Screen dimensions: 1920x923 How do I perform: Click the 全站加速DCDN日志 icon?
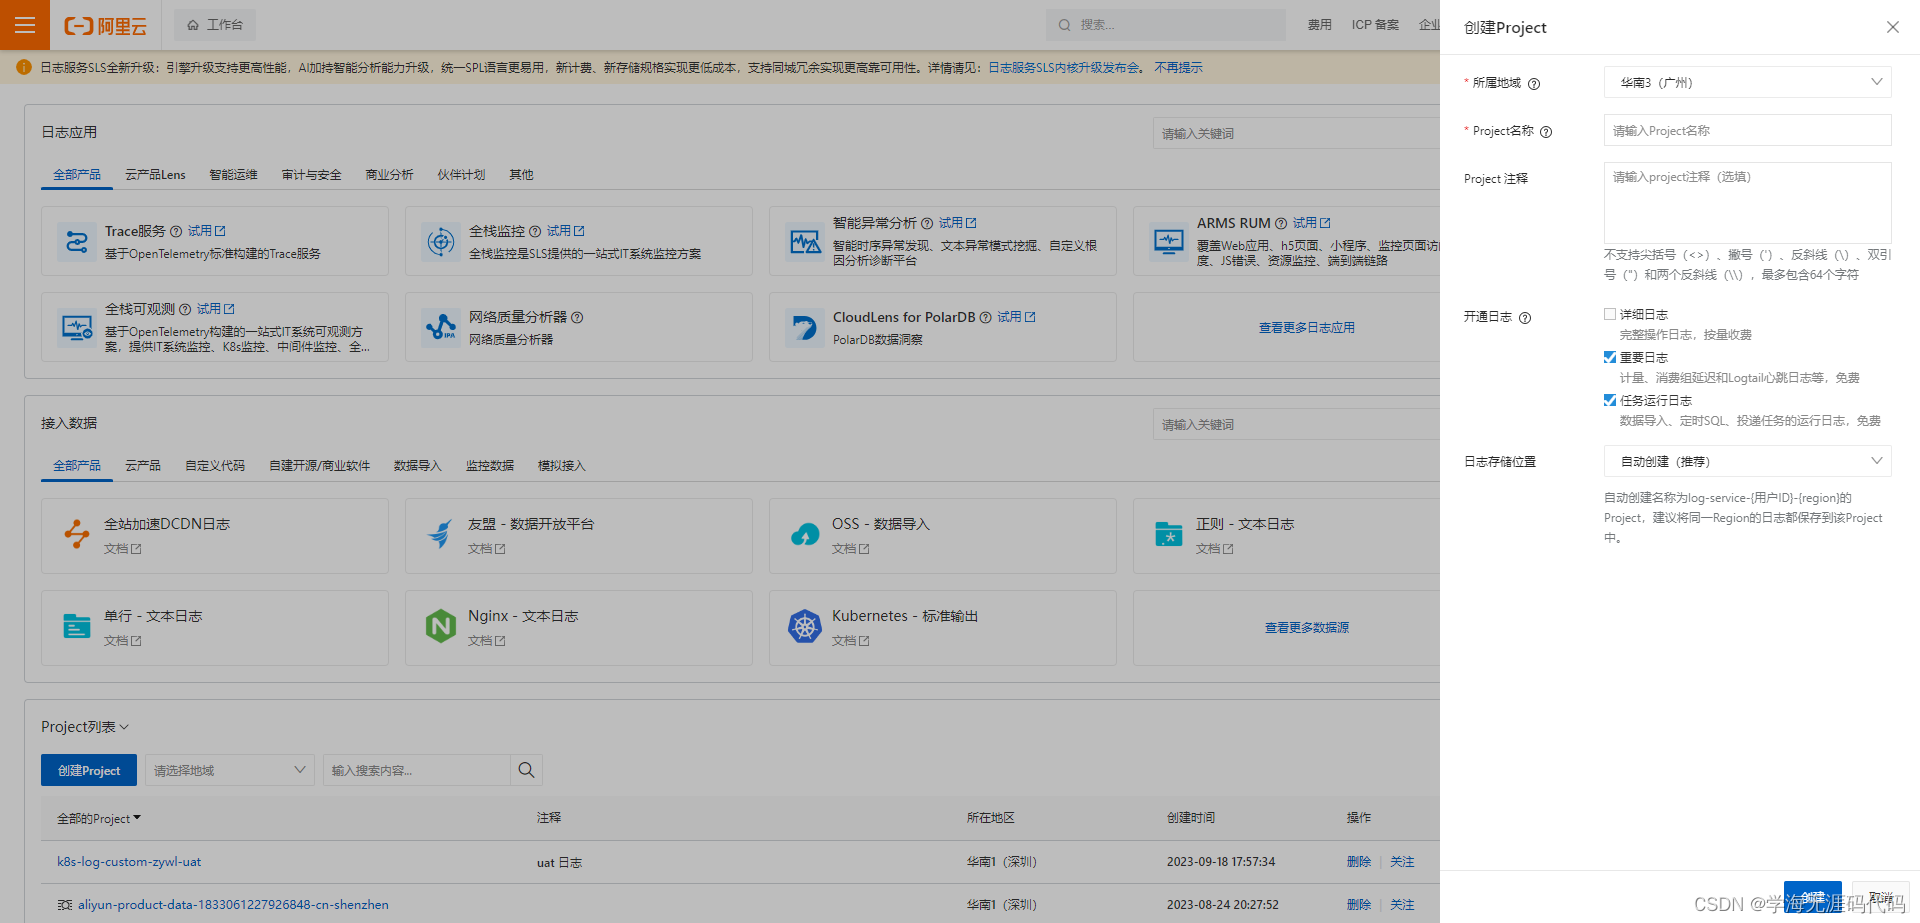click(77, 535)
